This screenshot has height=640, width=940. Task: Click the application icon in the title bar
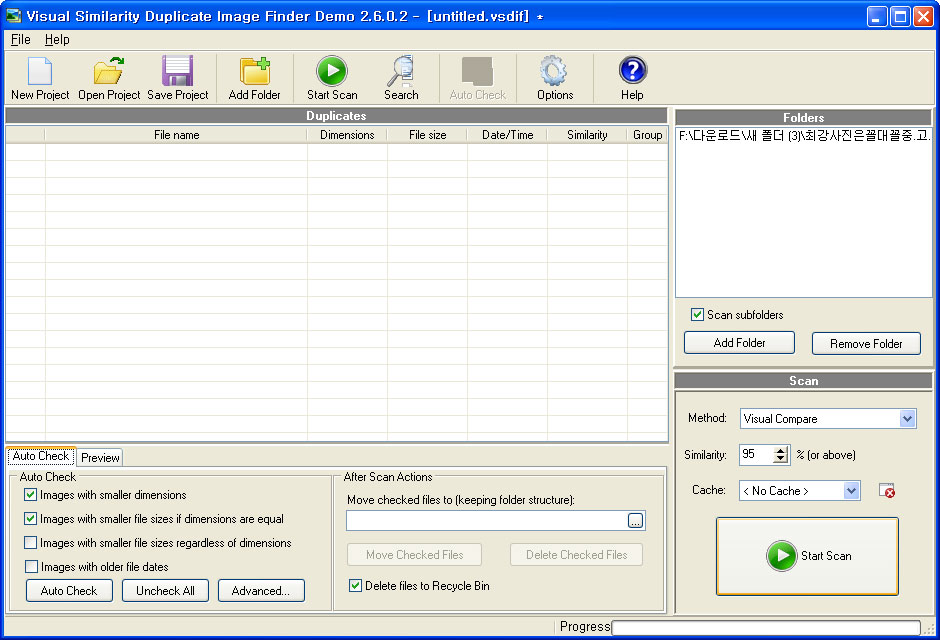[13, 16]
